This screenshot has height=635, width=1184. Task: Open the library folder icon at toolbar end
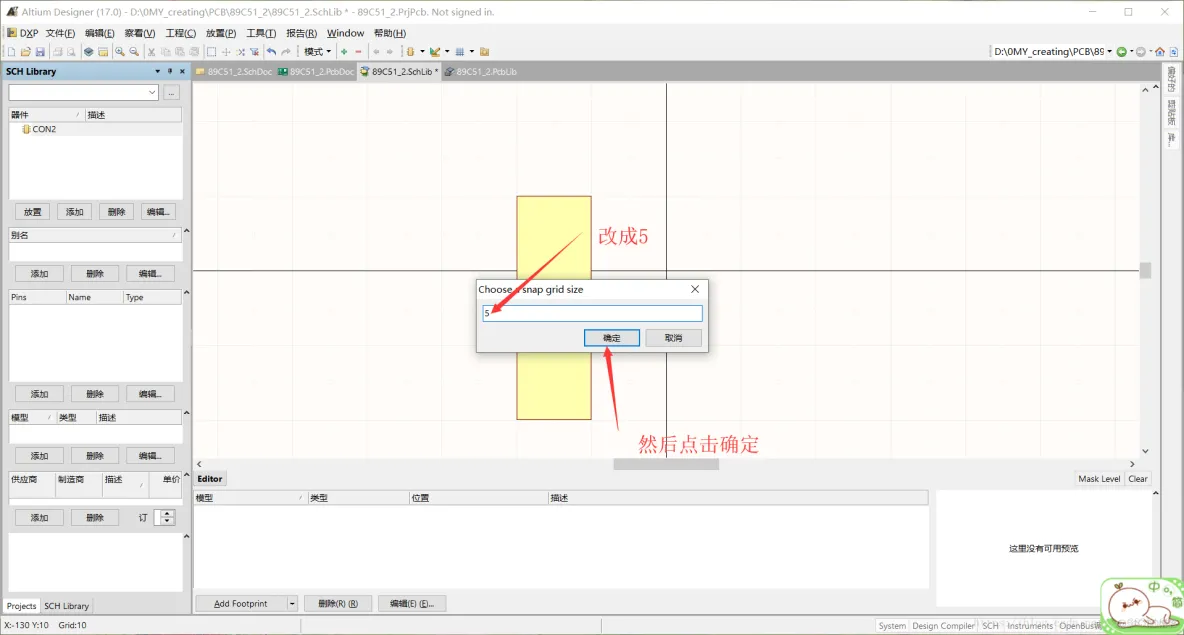(485, 52)
